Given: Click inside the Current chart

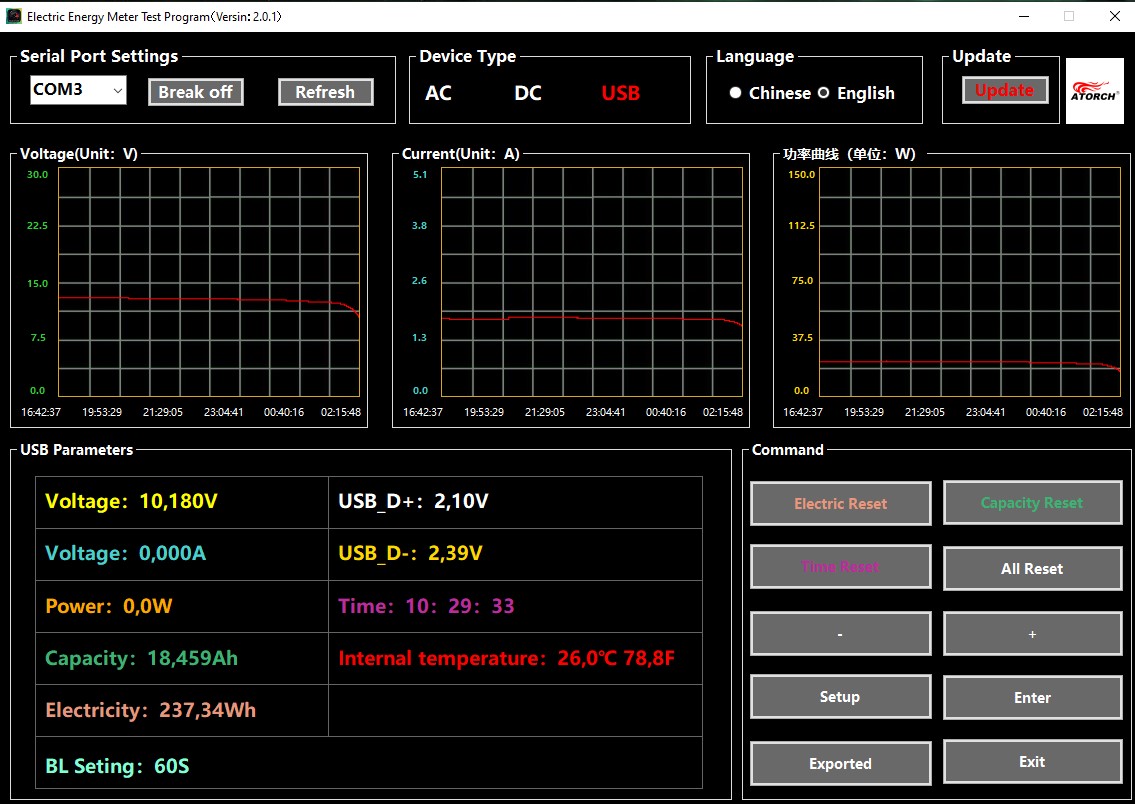Looking at the screenshot, I should pyautogui.click(x=591, y=282).
